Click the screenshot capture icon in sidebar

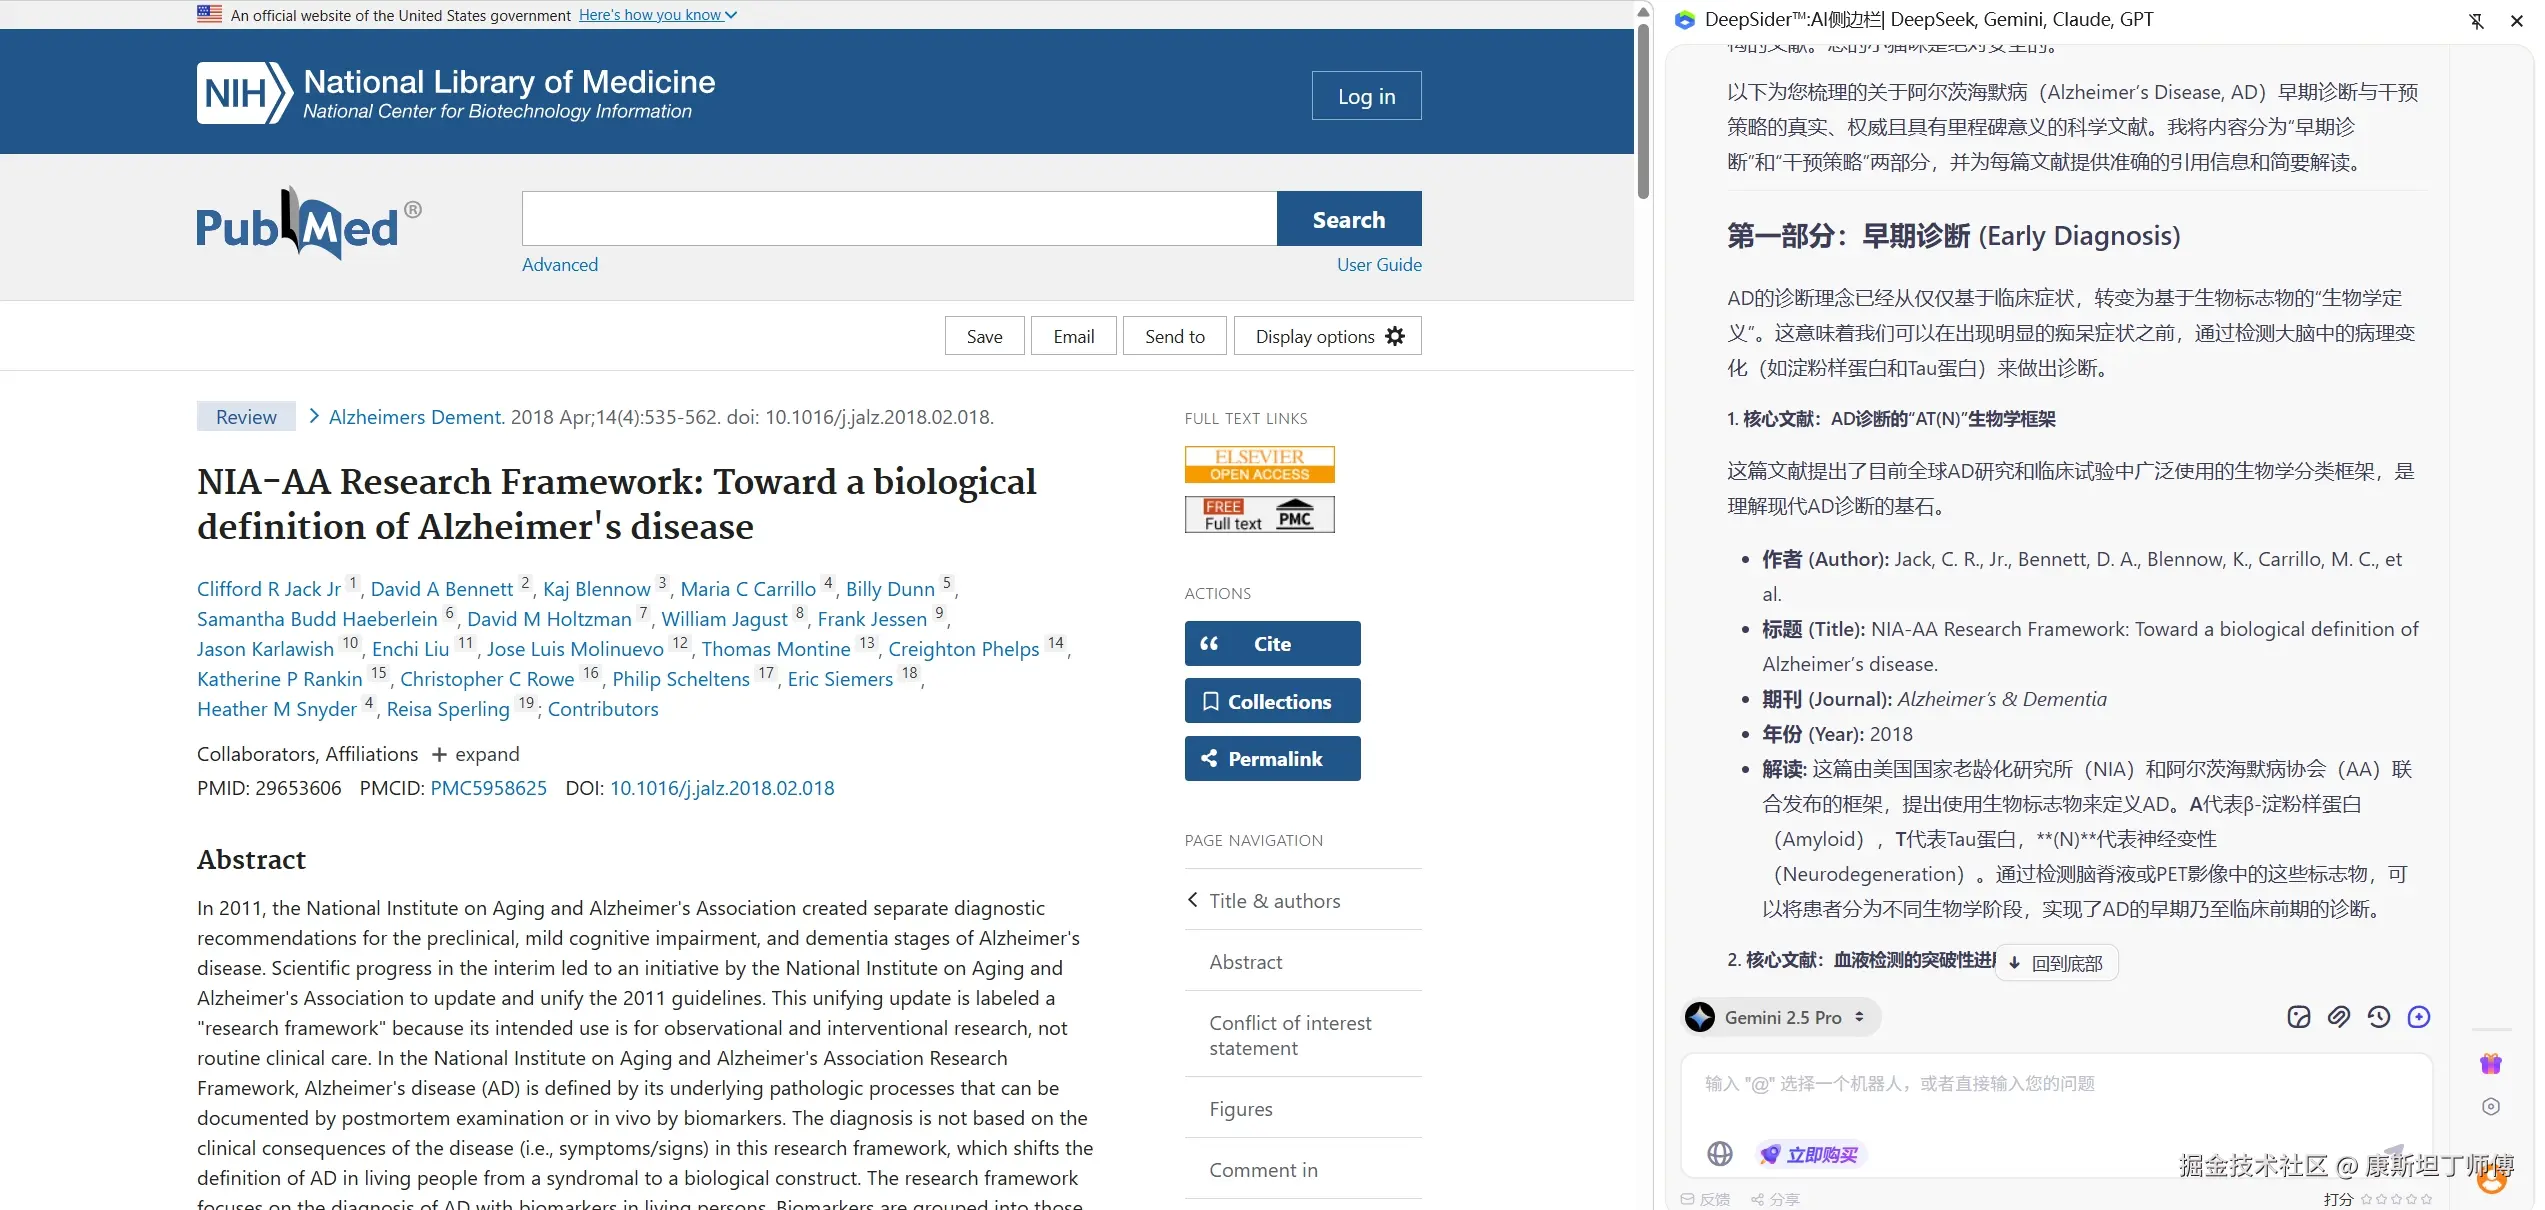[2298, 1017]
